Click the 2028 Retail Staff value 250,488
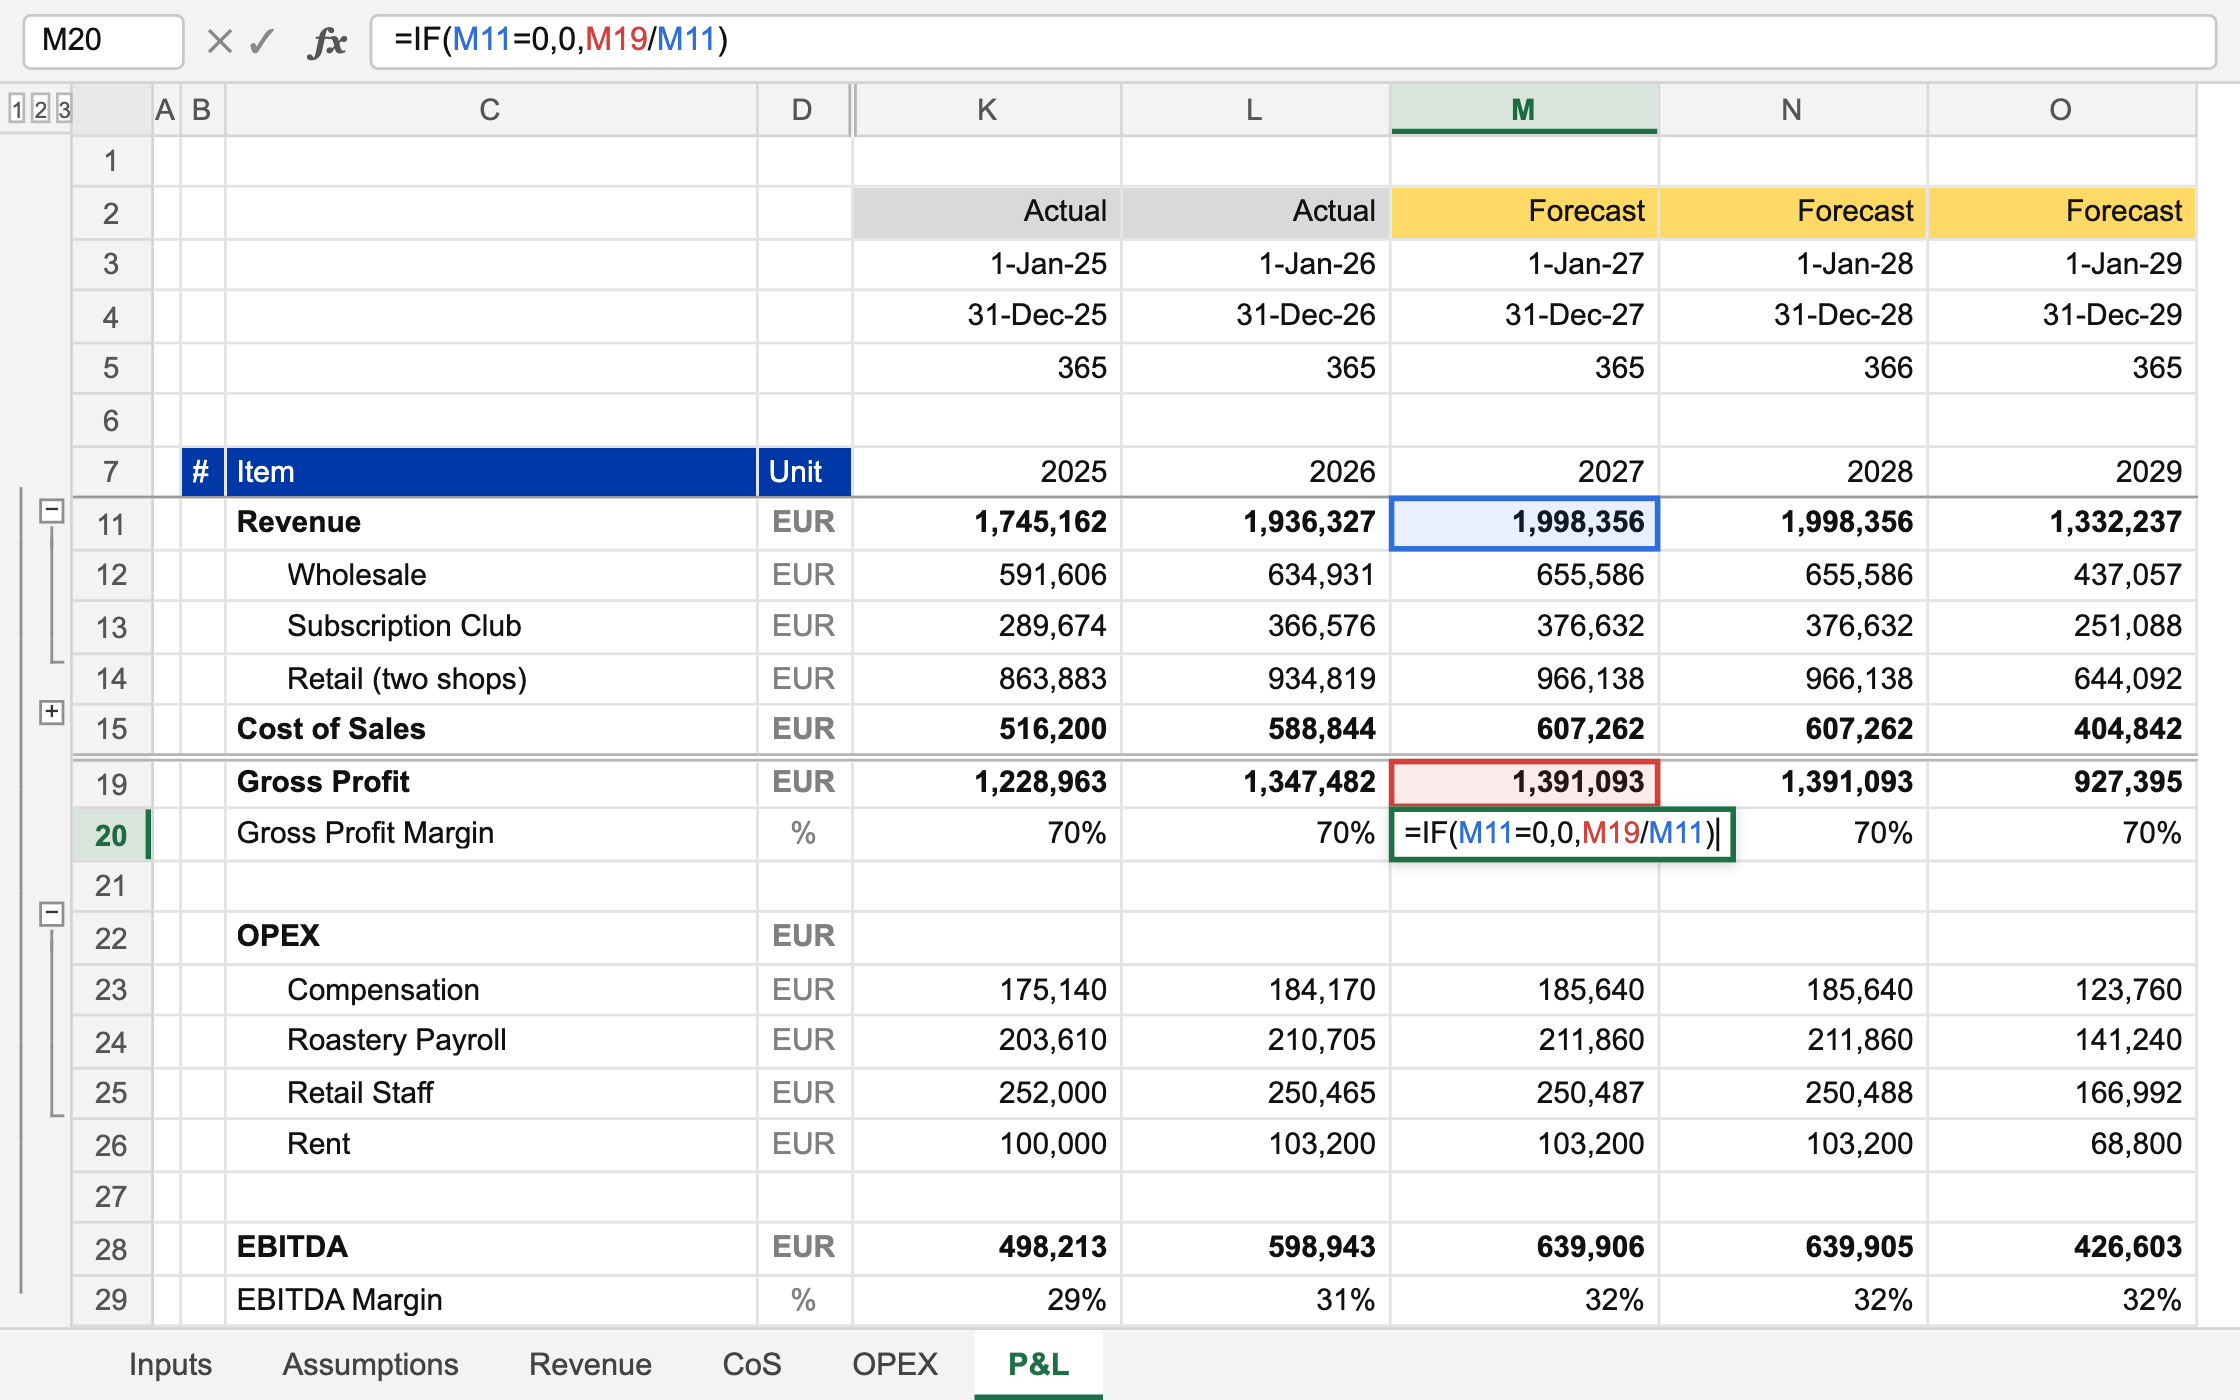 [x=1793, y=1093]
